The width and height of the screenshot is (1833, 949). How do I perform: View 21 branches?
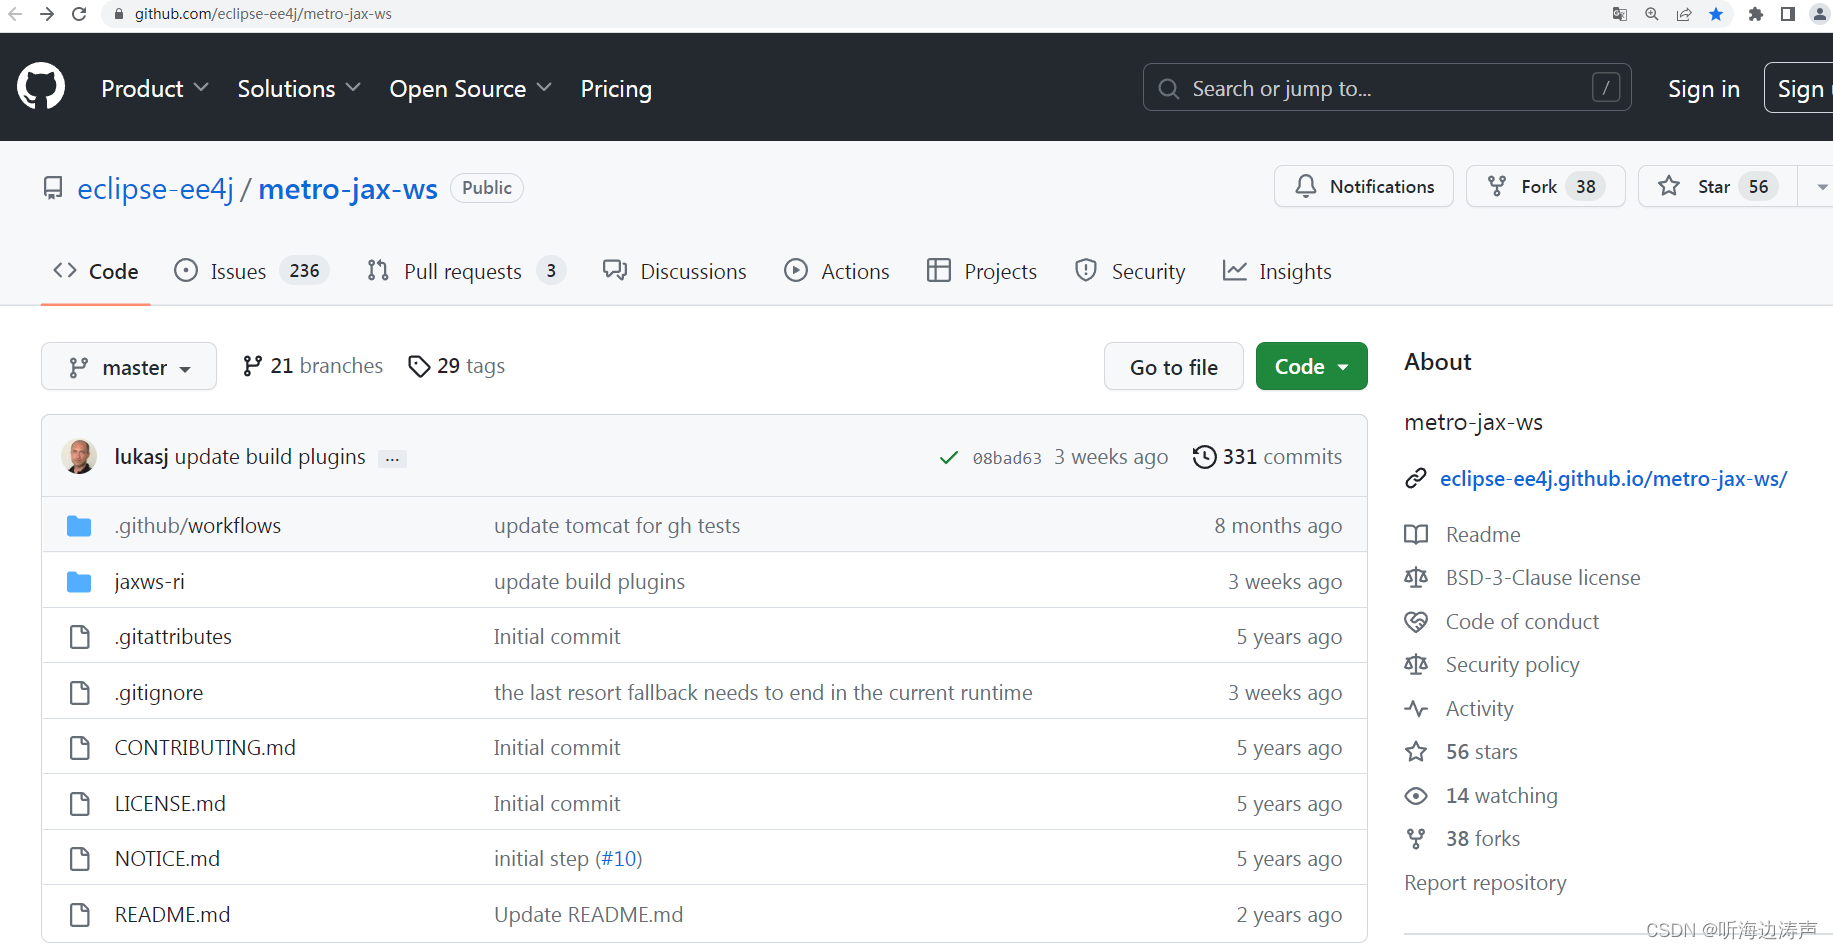(x=313, y=366)
